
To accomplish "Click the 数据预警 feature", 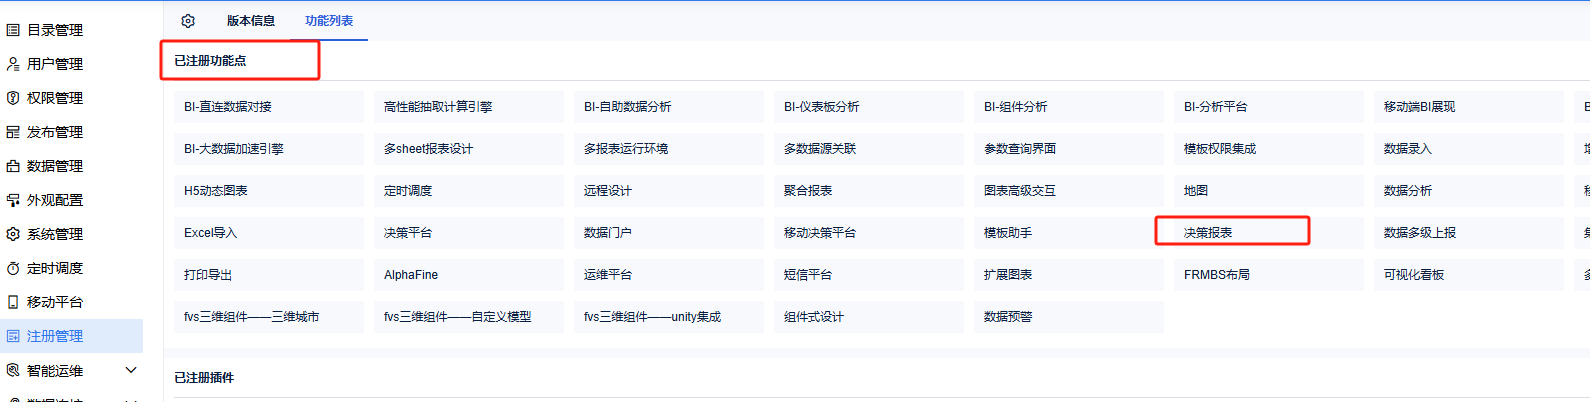I will pyautogui.click(x=1069, y=317).
